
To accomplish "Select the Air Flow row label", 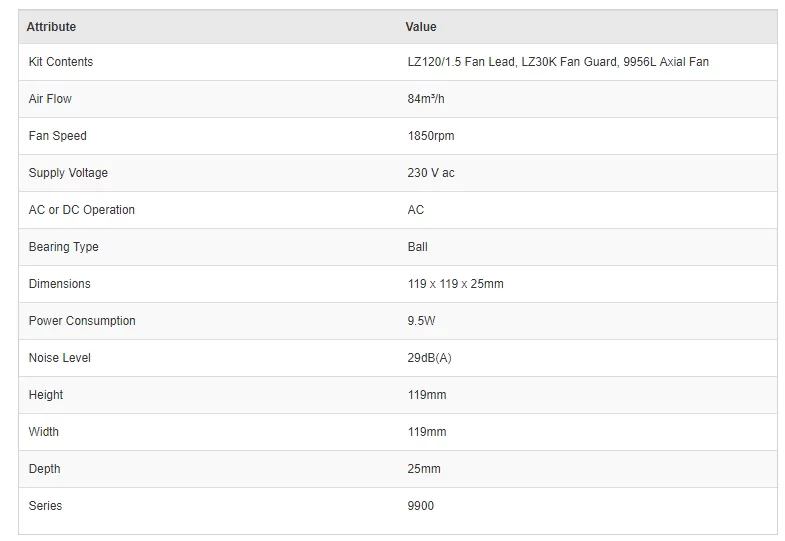I will [50, 99].
